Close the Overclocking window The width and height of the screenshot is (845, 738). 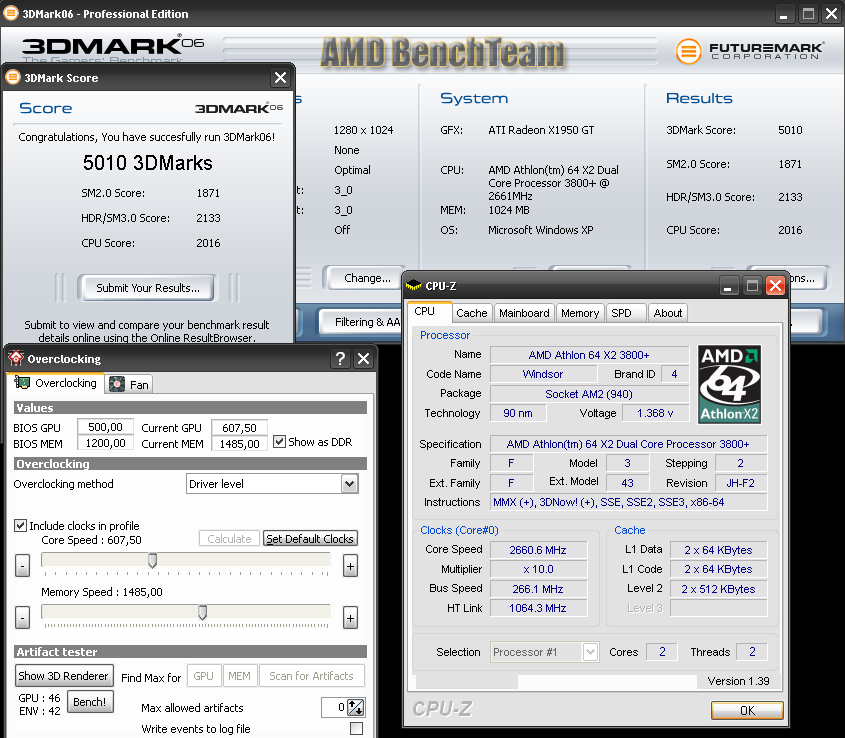(x=364, y=359)
